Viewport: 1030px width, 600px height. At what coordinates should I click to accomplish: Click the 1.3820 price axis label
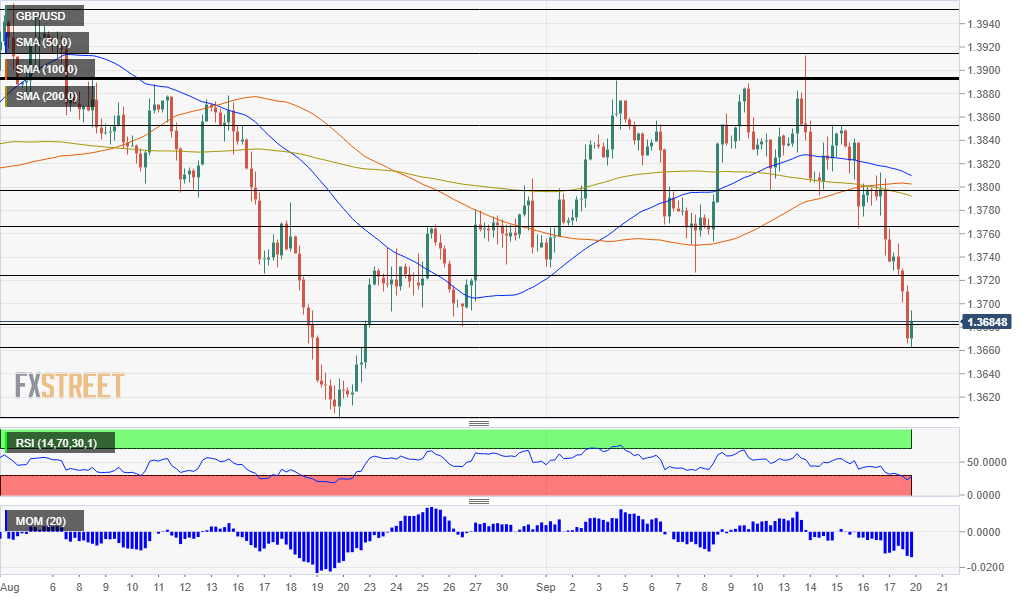pyautogui.click(x=983, y=164)
